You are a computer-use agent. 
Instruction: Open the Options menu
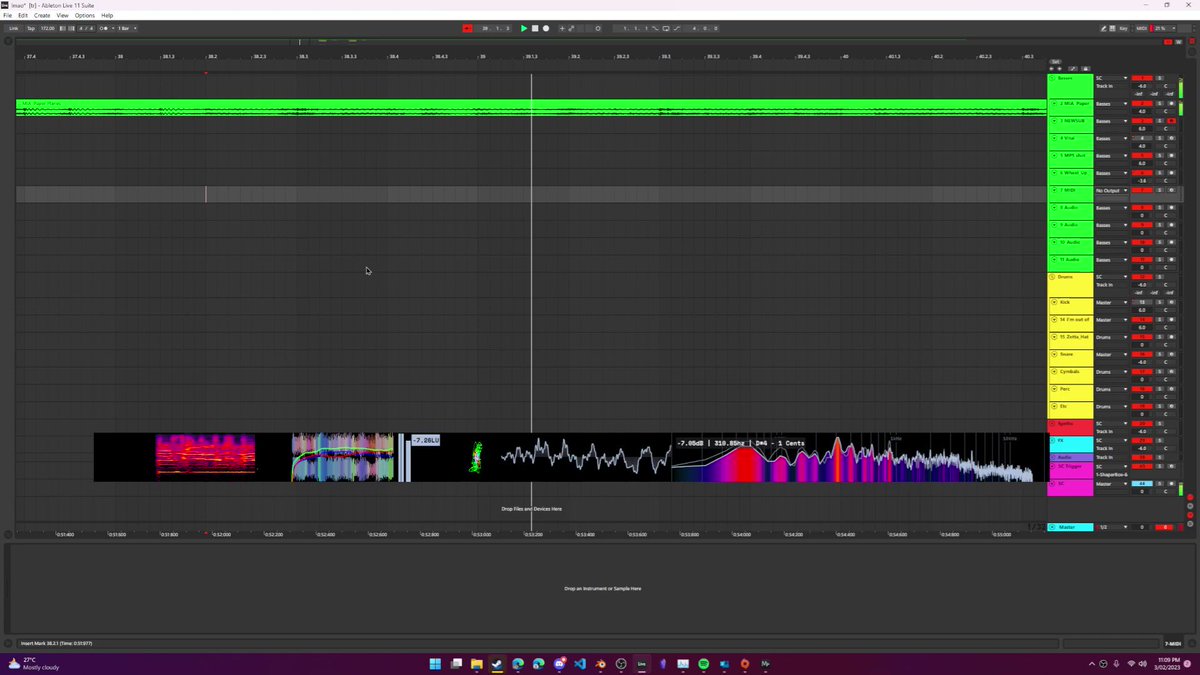point(84,15)
